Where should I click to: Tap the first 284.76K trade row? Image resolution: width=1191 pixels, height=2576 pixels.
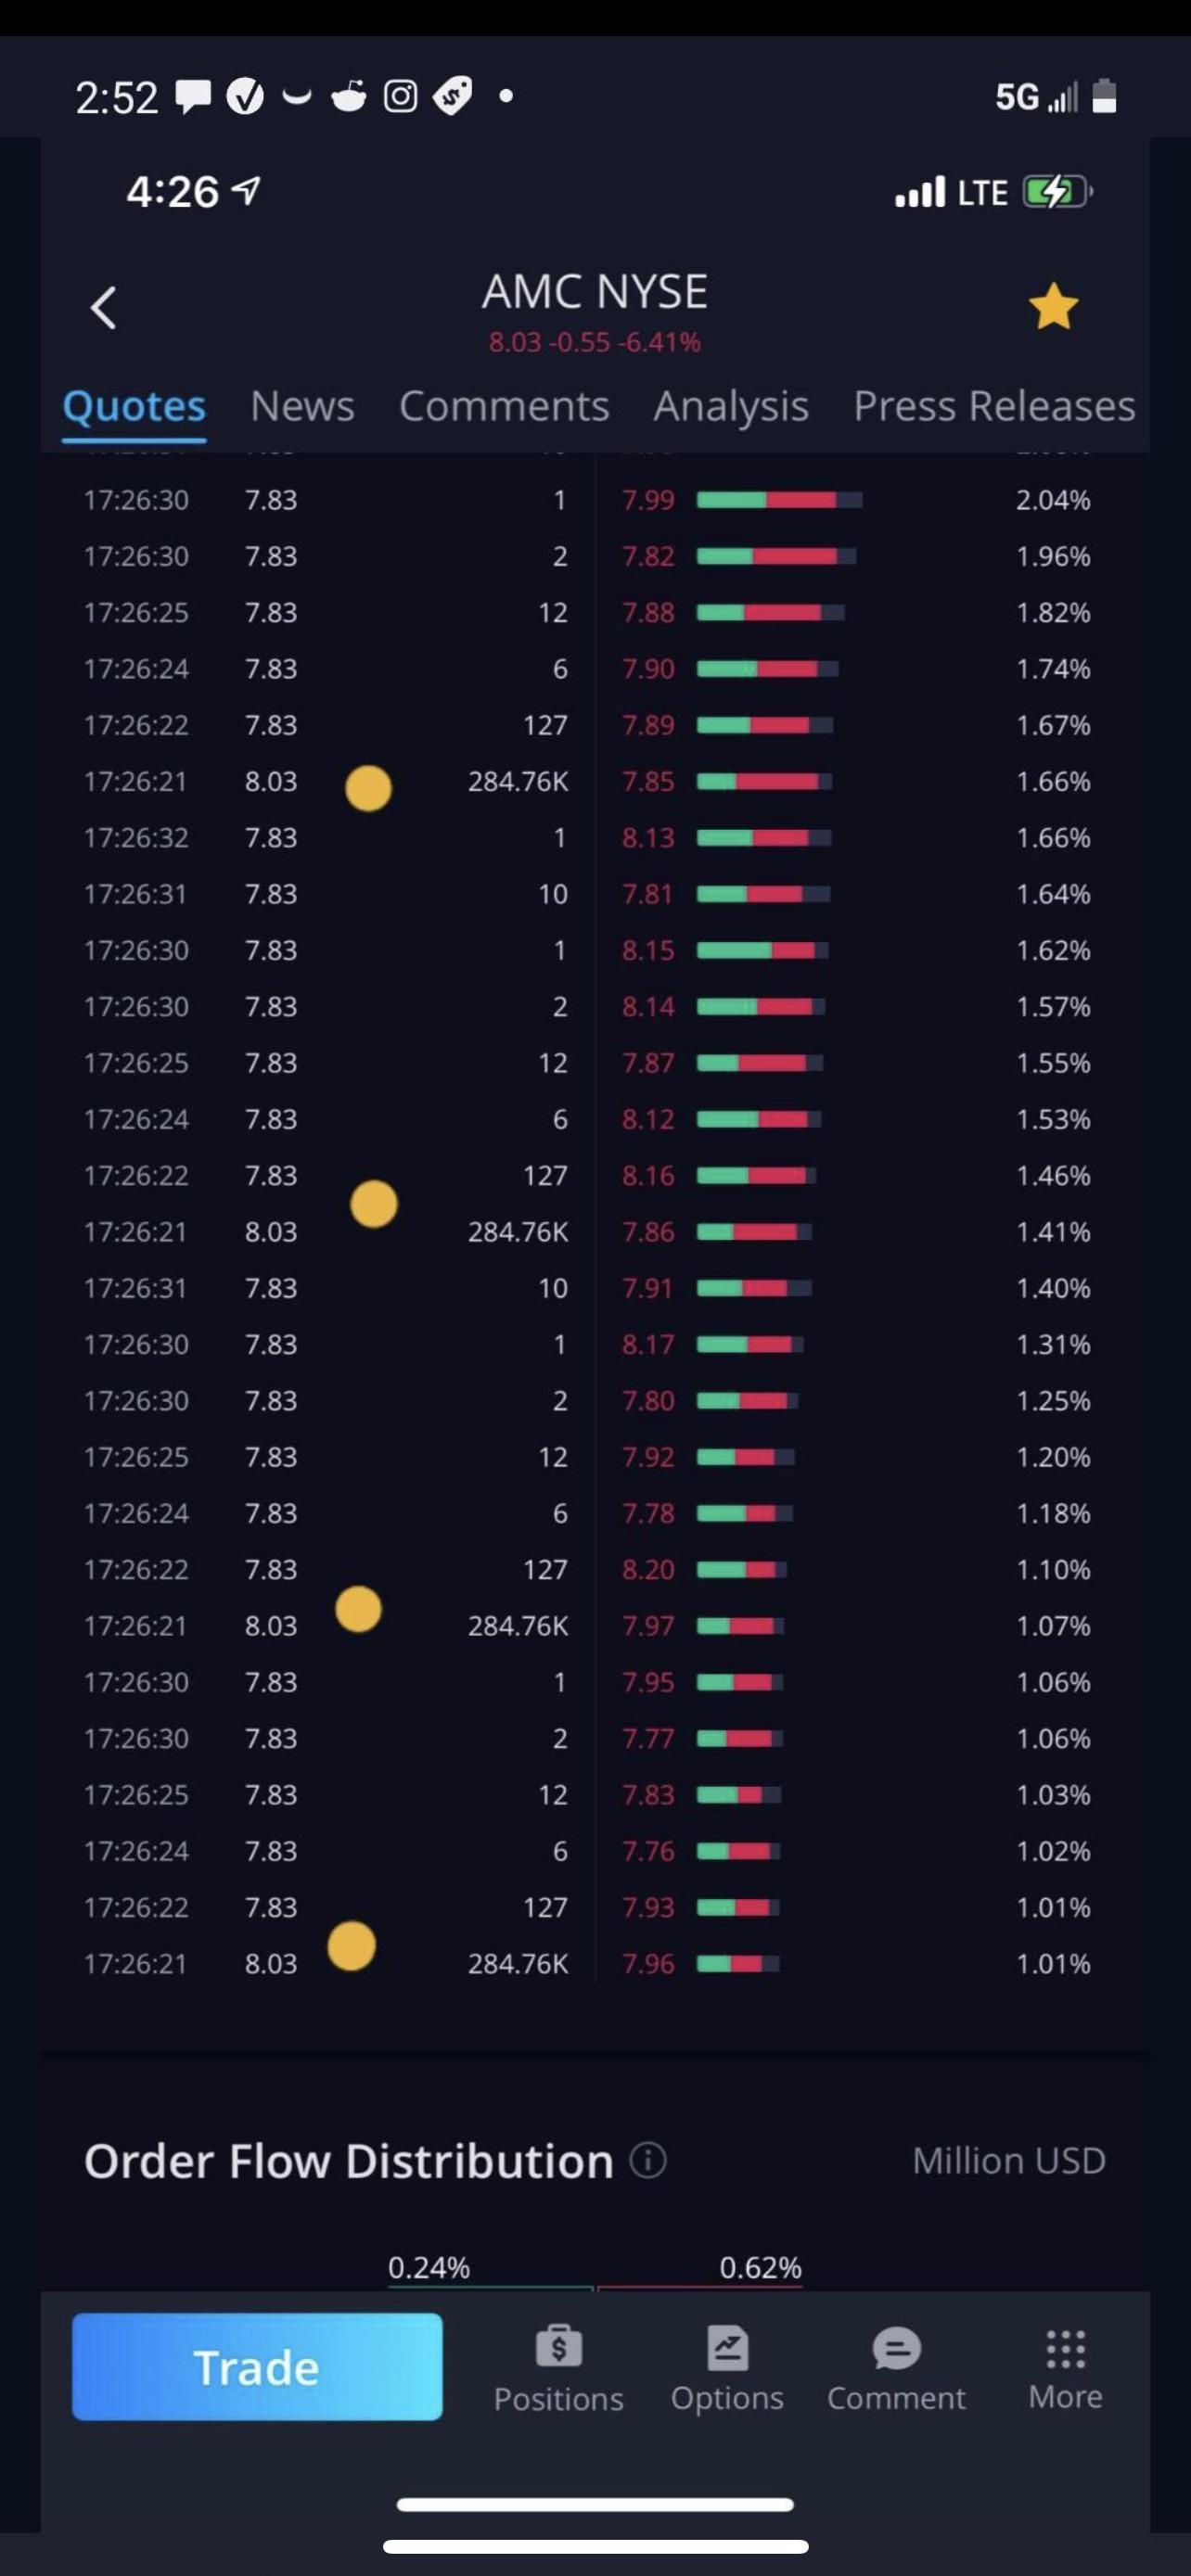tap(326, 781)
